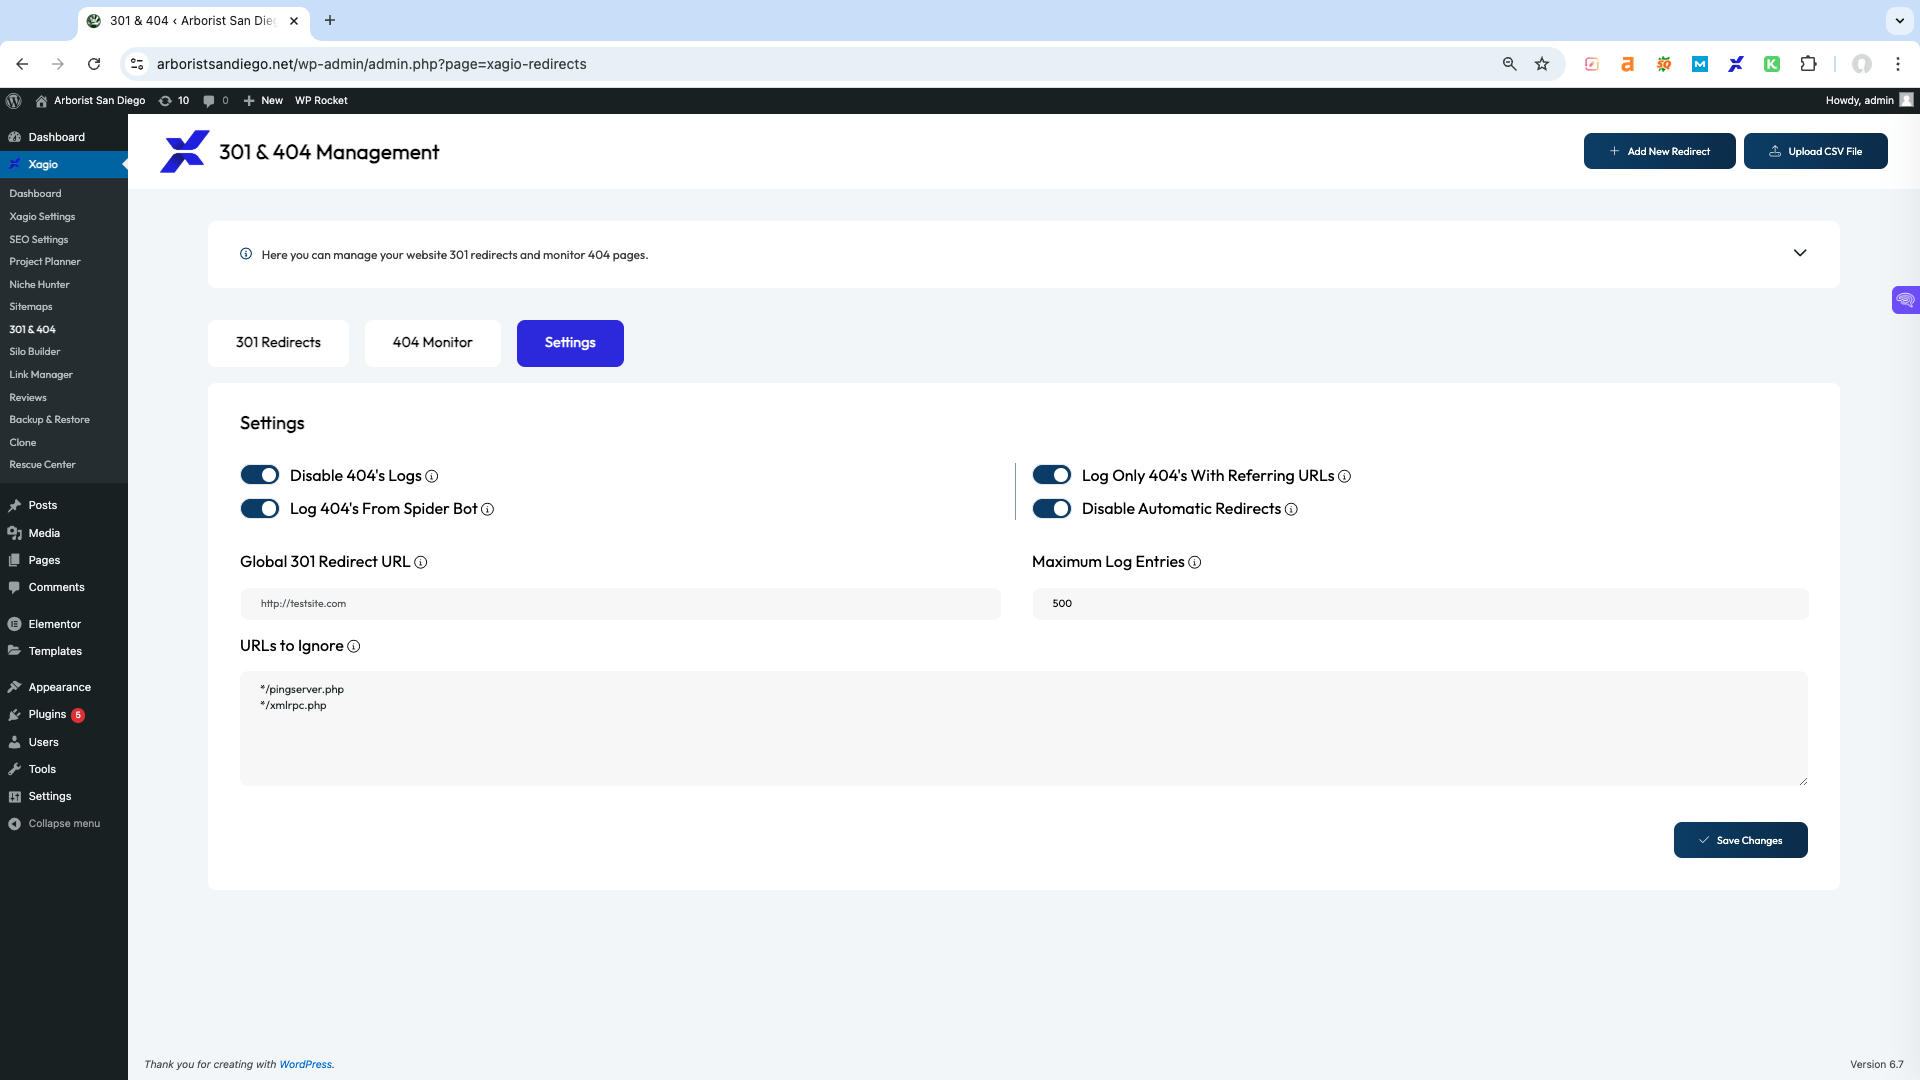Open a new browser tab with plus
1920x1080 pixels.
tap(330, 20)
